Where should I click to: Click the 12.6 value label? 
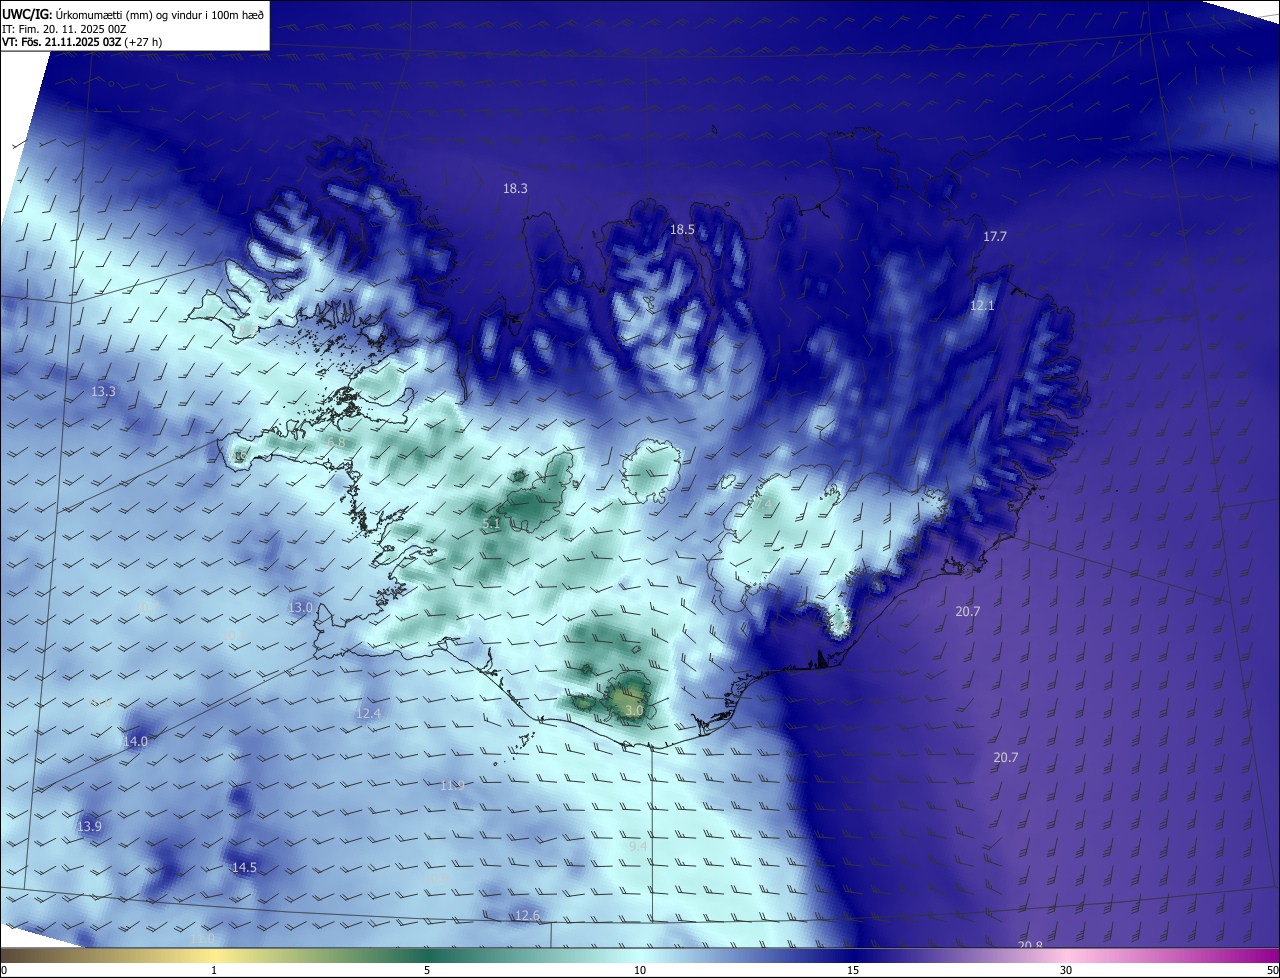pos(527,915)
